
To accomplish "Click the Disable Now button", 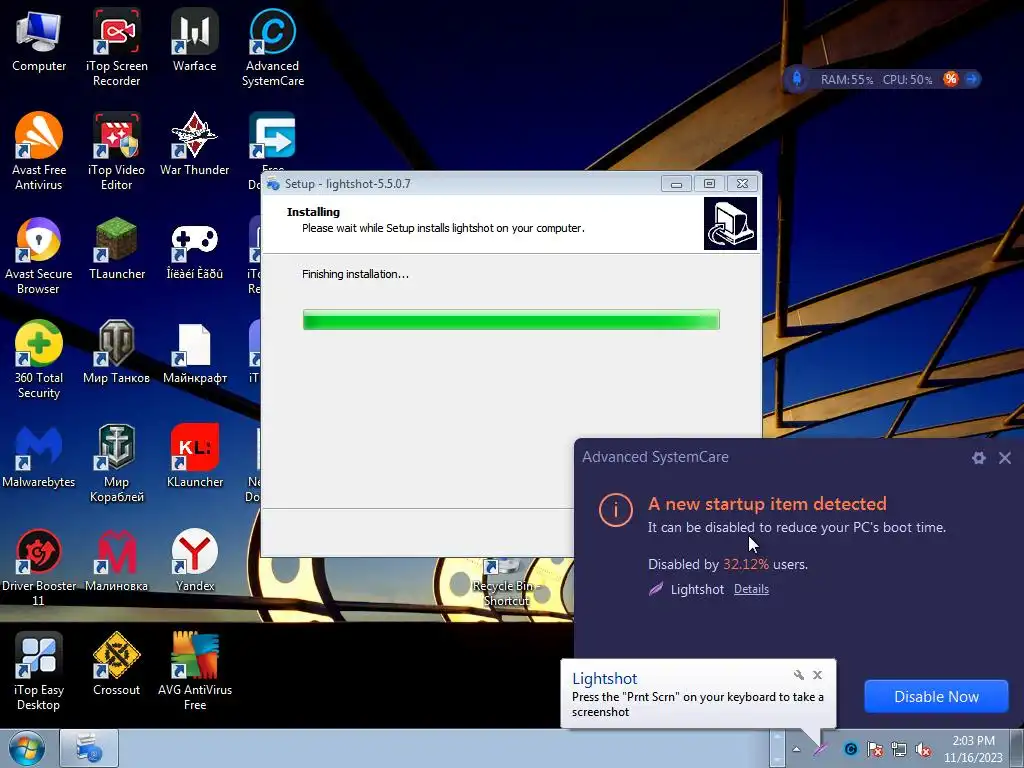I will (936, 697).
